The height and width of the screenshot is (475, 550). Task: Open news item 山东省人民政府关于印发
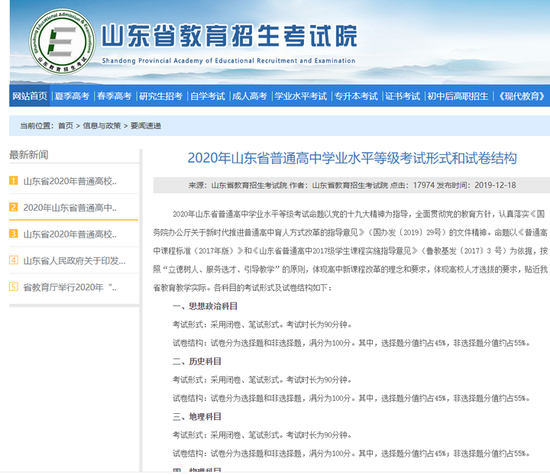click(x=74, y=261)
